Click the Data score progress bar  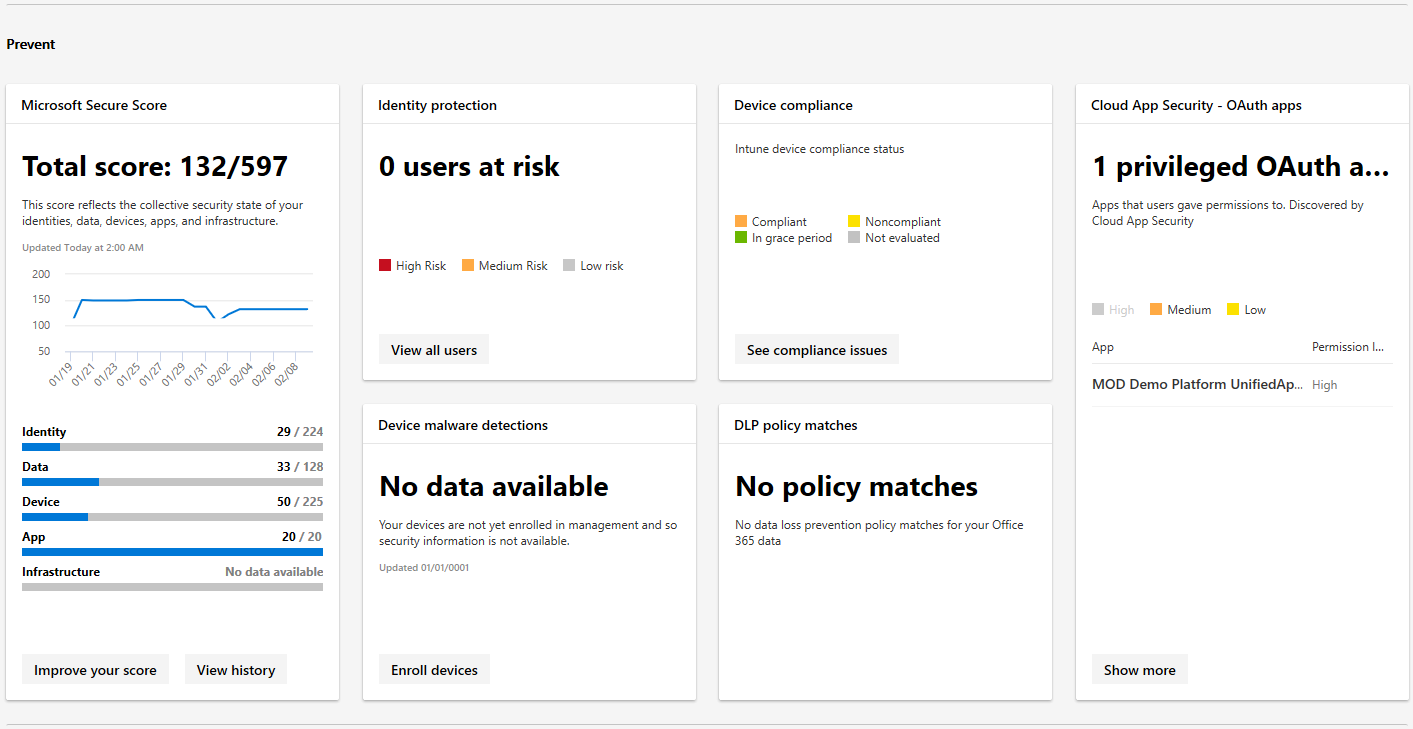pos(172,482)
